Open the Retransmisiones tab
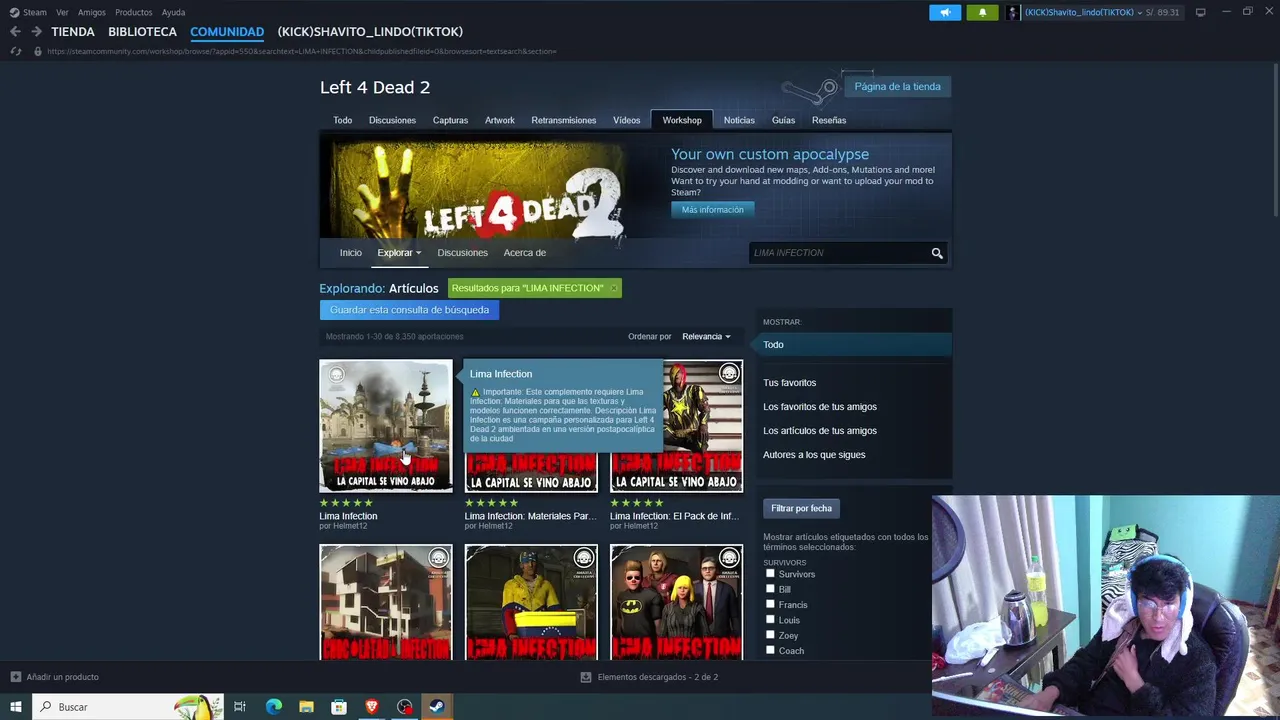This screenshot has width=1280, height=720. tap(564, 120)
